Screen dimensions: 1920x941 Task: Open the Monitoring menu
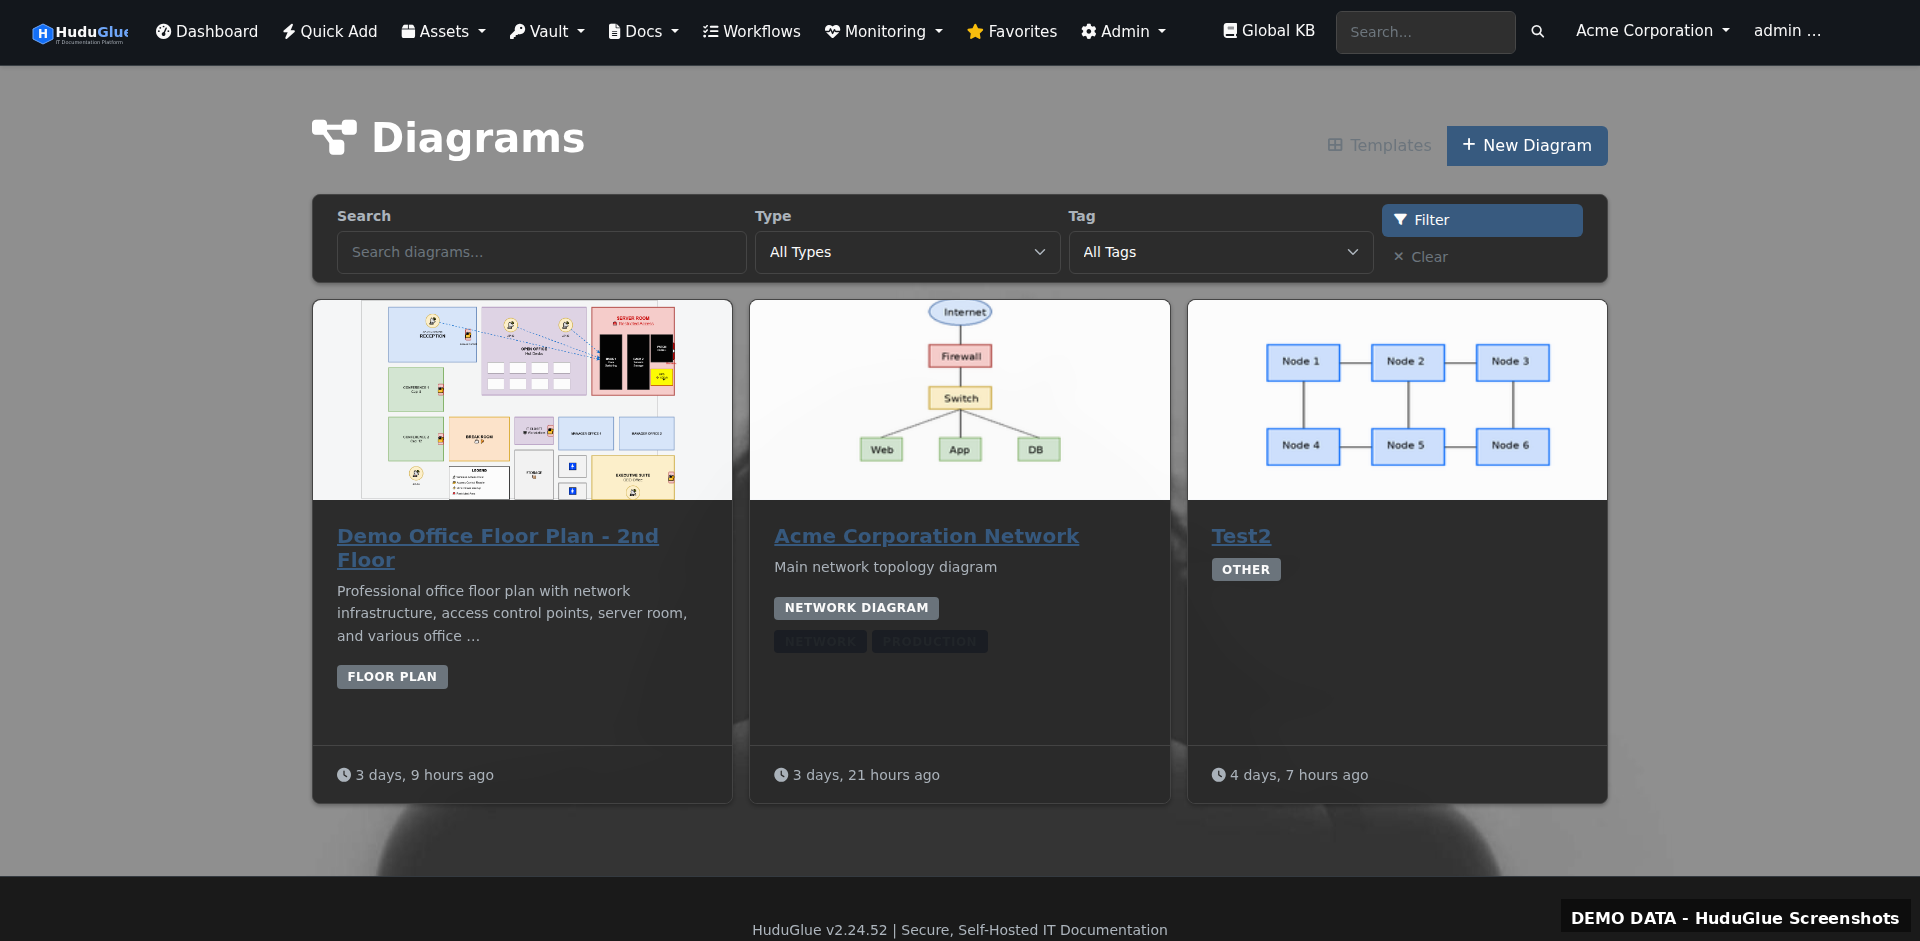pyautogui.click(x=883, y=31)
